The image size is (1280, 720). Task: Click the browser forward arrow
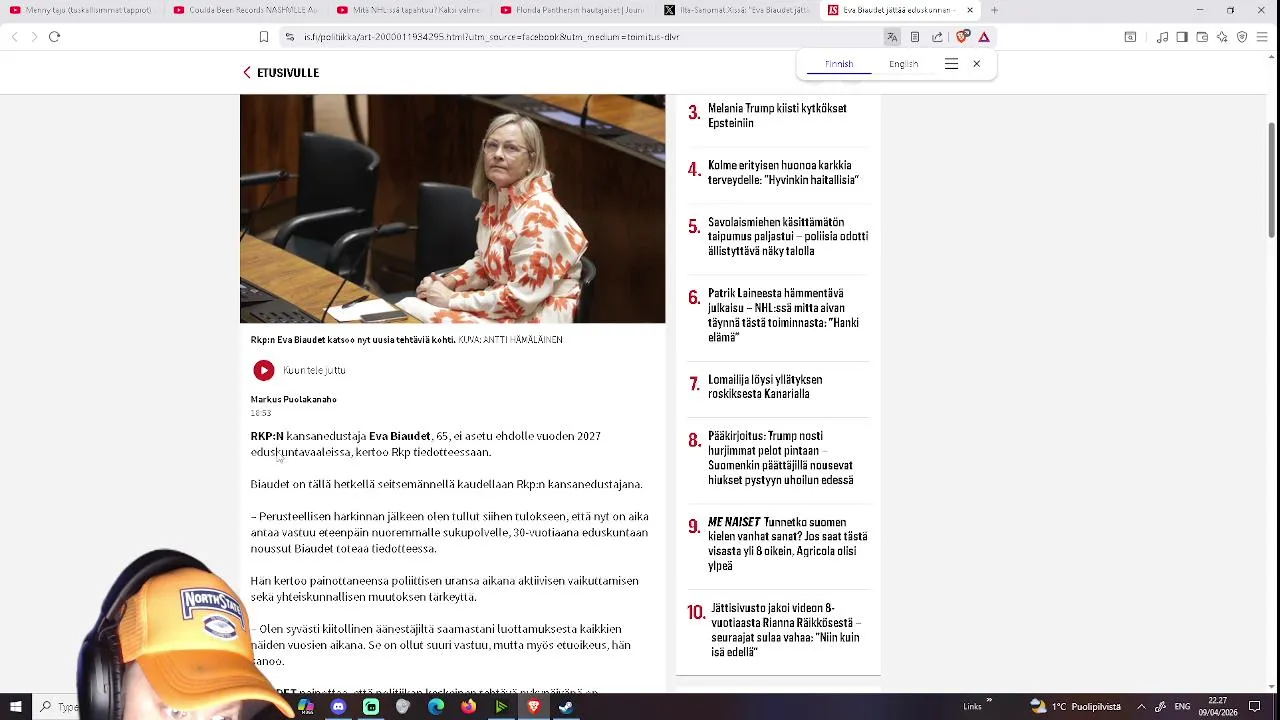[x=34, y=37]
